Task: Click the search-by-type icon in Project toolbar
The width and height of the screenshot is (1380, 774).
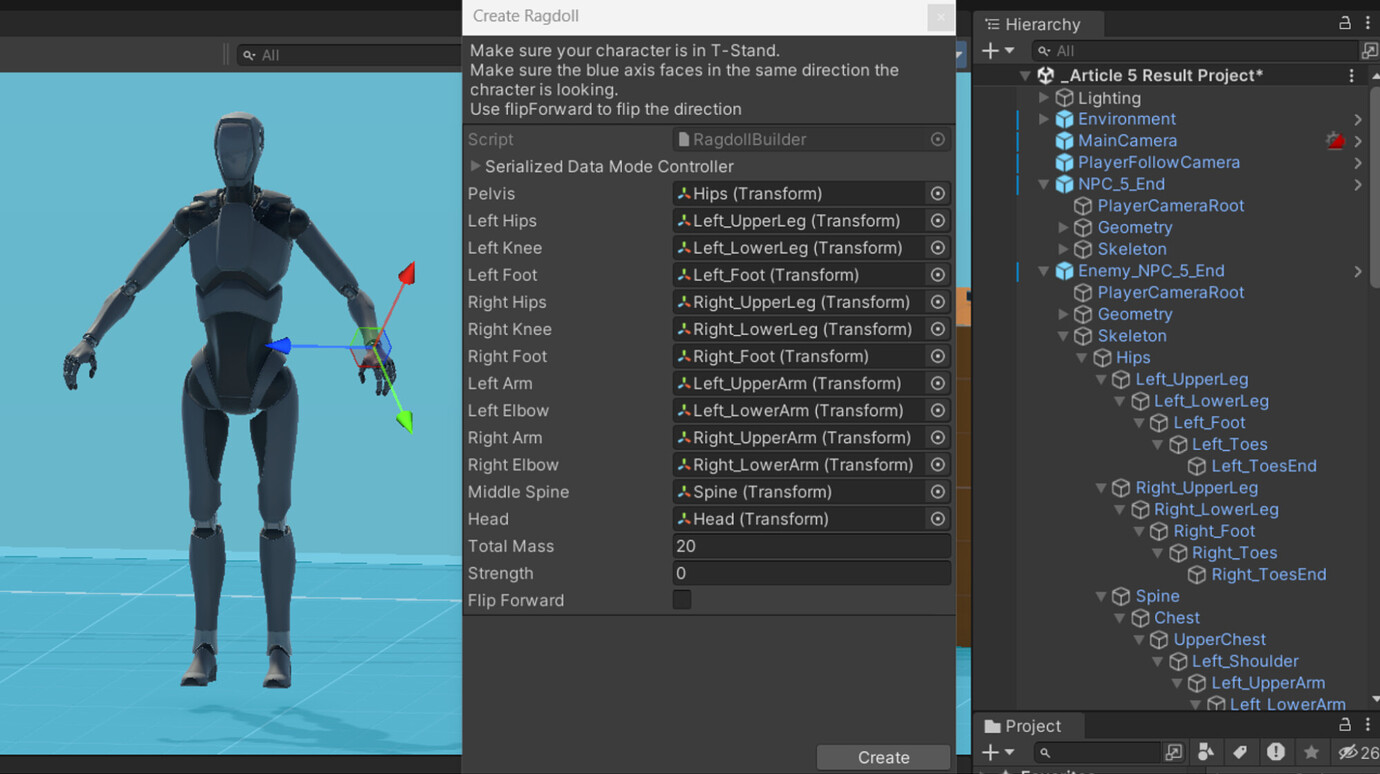Action: (1205, 752)
